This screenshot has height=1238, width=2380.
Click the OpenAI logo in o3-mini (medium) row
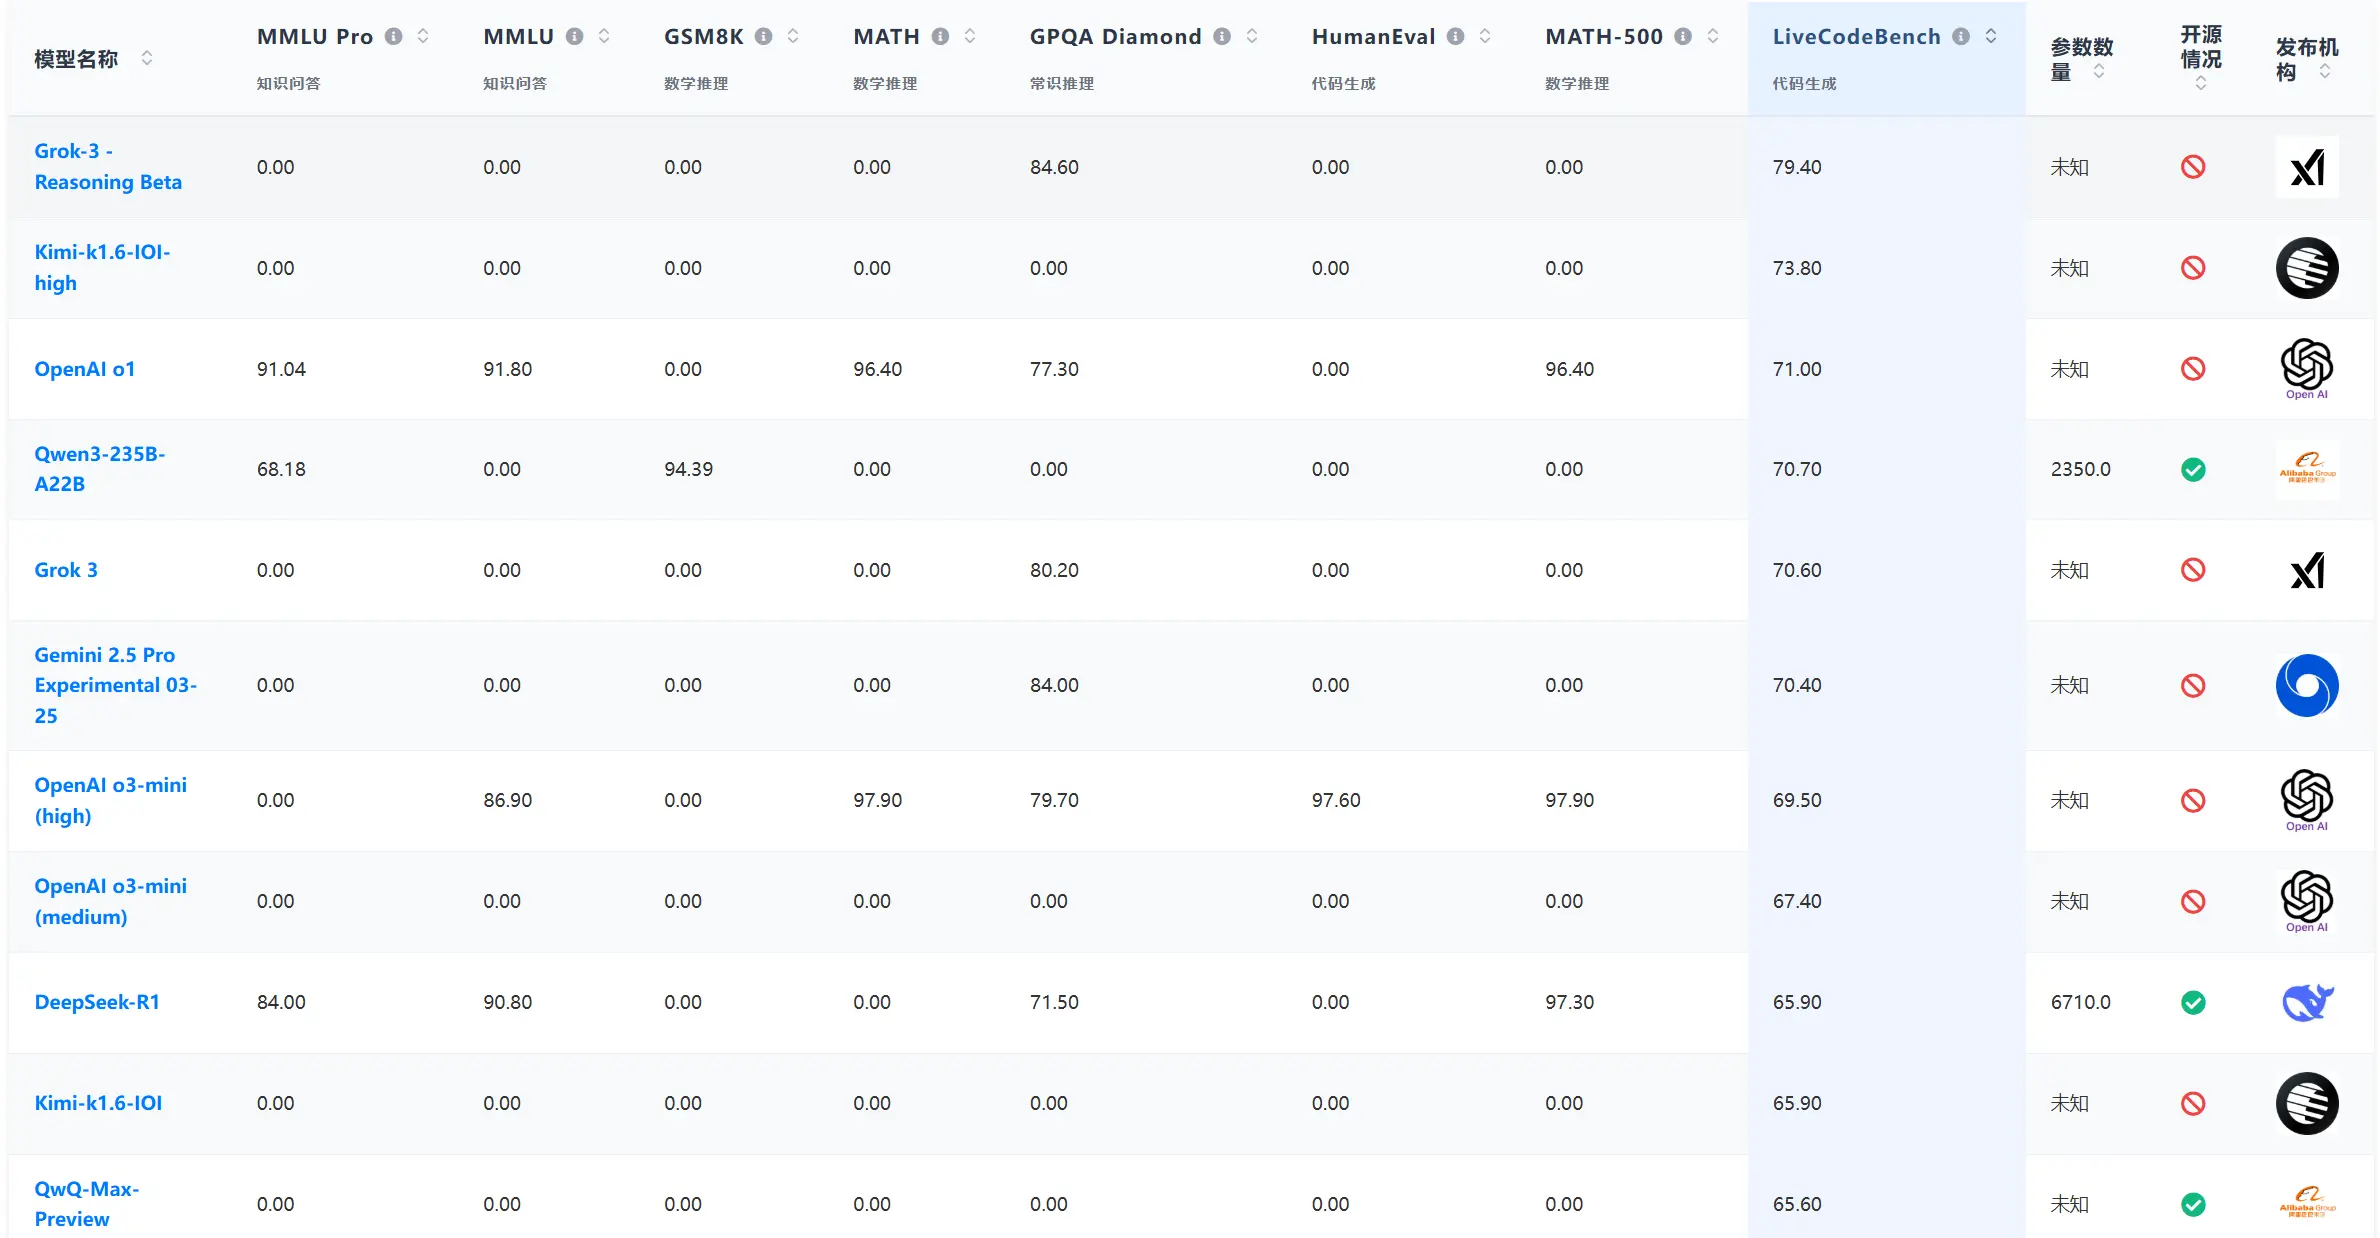pyautogui.click(x=2307, y=901)
